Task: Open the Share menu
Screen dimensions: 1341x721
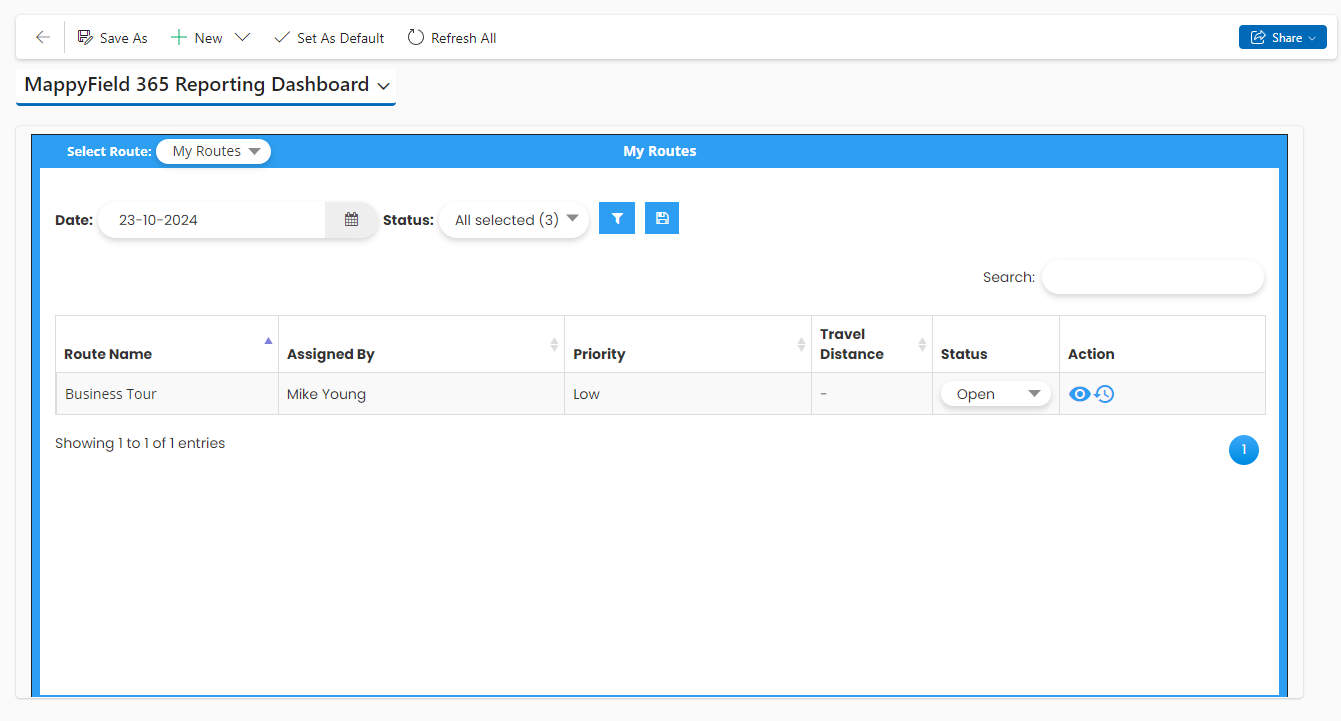Action: pyautogui.click(x=1283, y=38)
